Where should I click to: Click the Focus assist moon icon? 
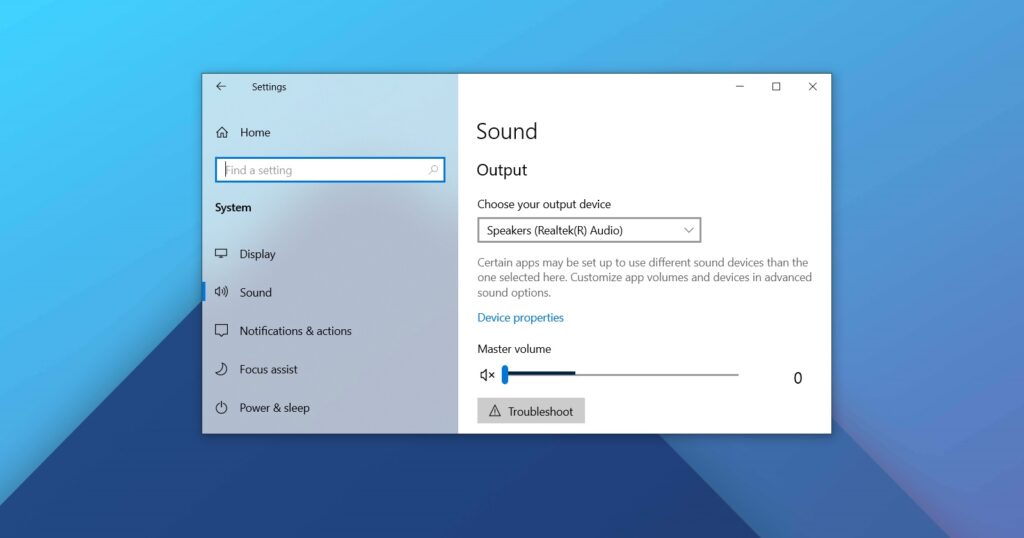click(x=222, y=369)
